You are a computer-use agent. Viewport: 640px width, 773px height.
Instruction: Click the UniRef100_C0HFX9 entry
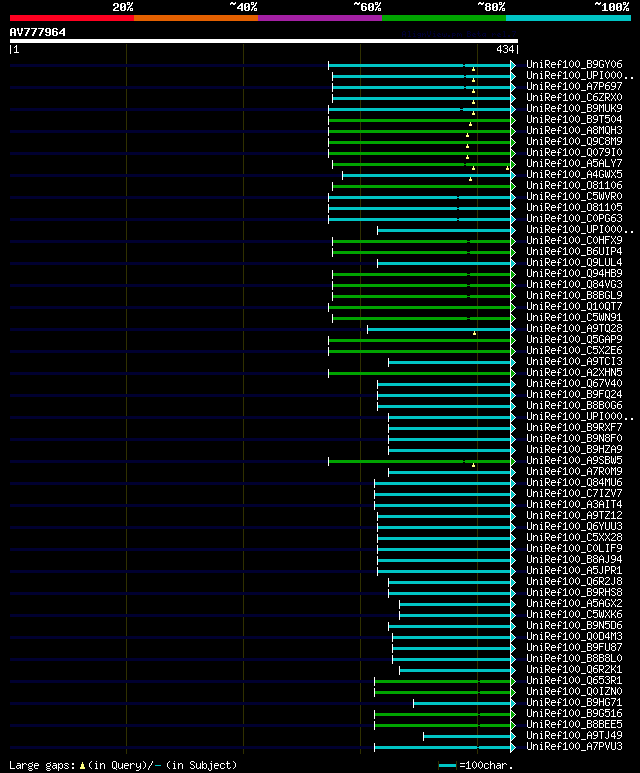[574, 241]
